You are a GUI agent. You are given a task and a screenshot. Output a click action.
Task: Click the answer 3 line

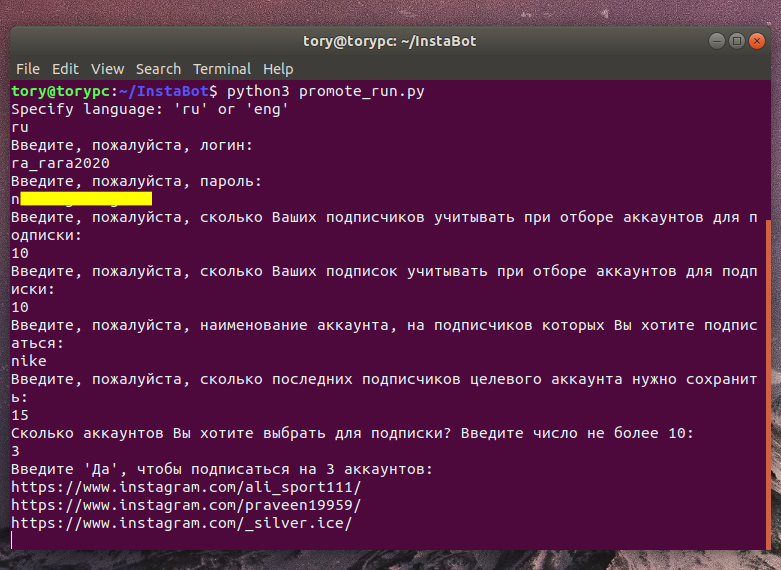(x=15, y=451)
